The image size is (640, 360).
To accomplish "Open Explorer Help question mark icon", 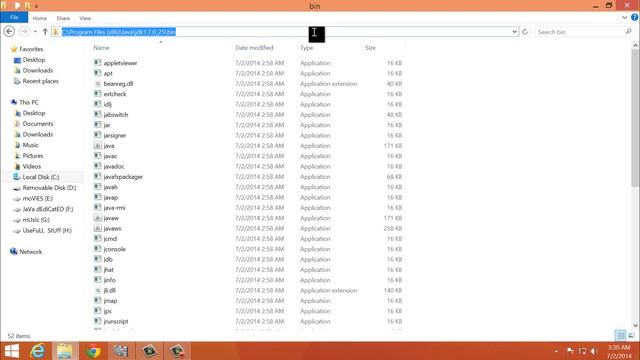I will coord(635,17).
